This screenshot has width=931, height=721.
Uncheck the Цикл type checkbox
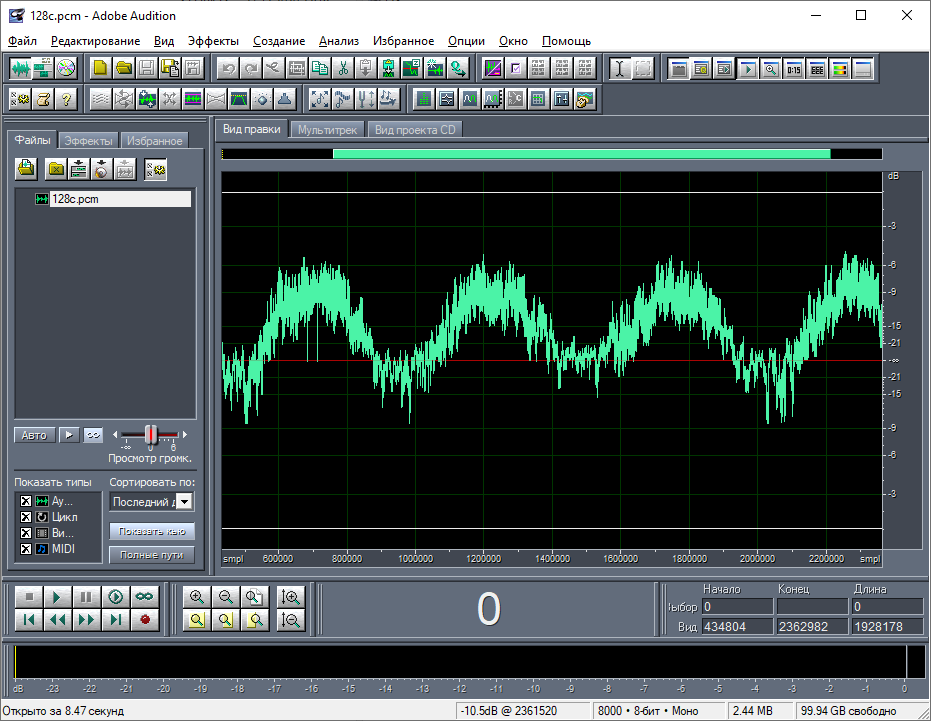tap(26, 517)
